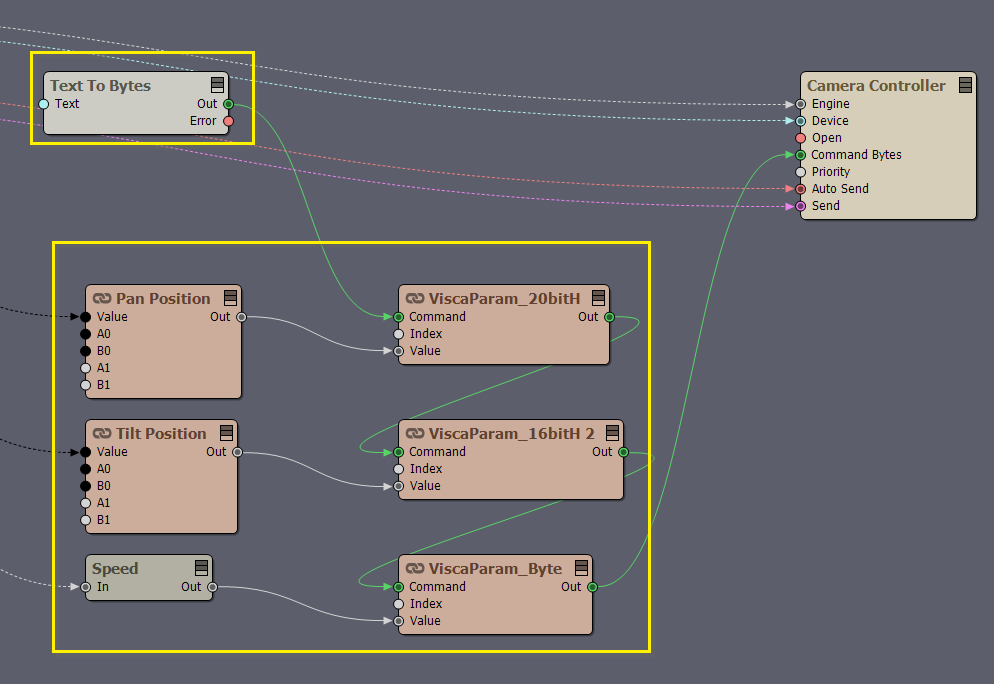This screenshot has width=994, height=684.
Task: Select the Out pin of Pan Position
Action: tap(242, 317)
